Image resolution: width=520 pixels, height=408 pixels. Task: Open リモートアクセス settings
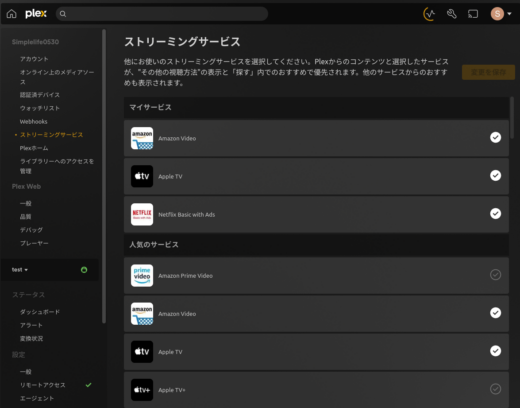(x=43, y=385)
